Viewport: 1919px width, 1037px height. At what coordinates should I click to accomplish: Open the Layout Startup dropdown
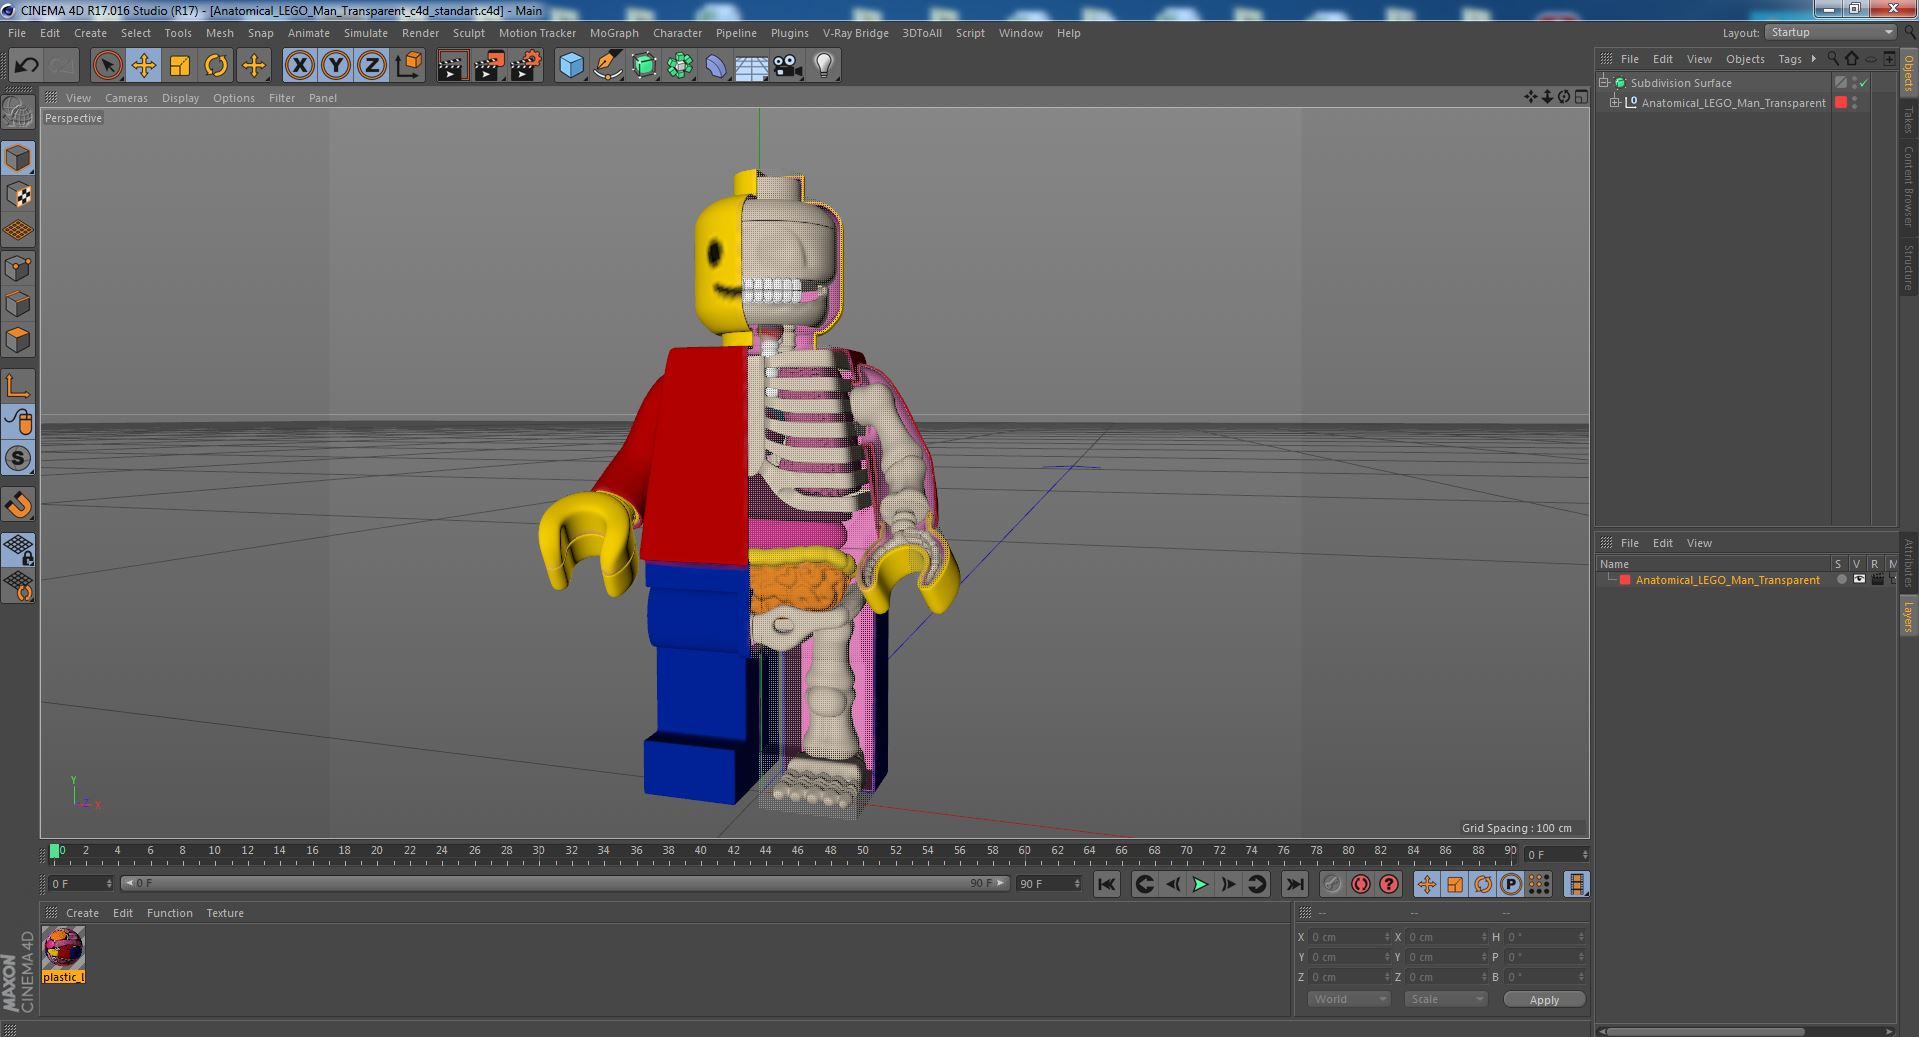coord(1830,32)
